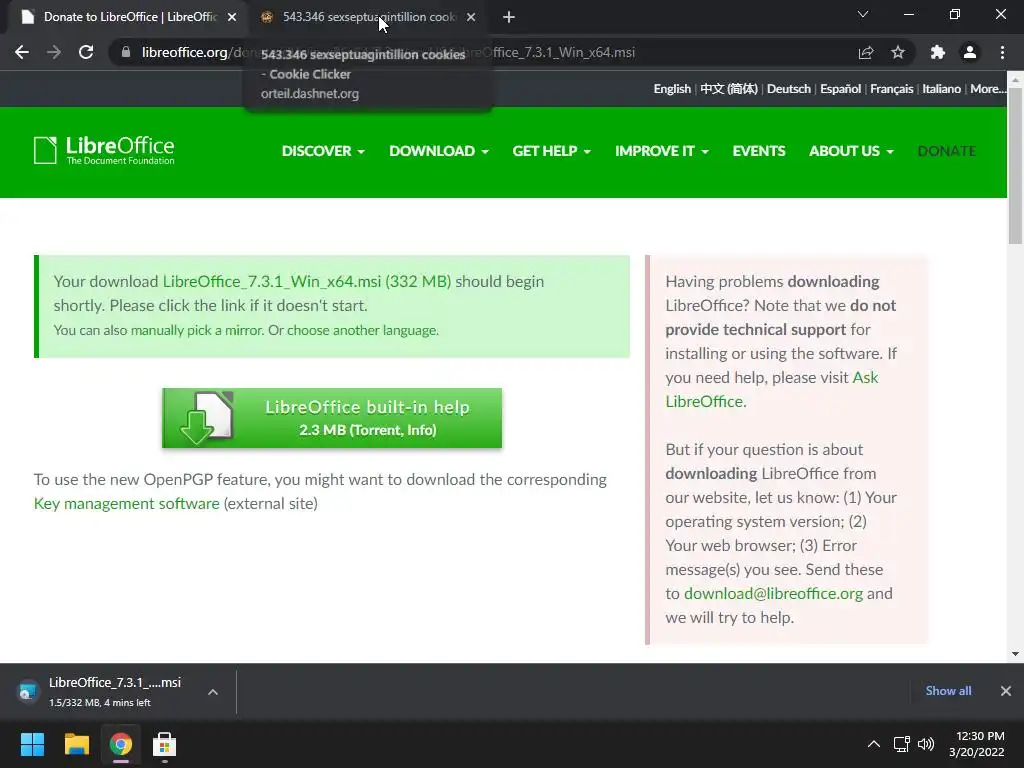Click download@libreoffice.org email link

773,594
